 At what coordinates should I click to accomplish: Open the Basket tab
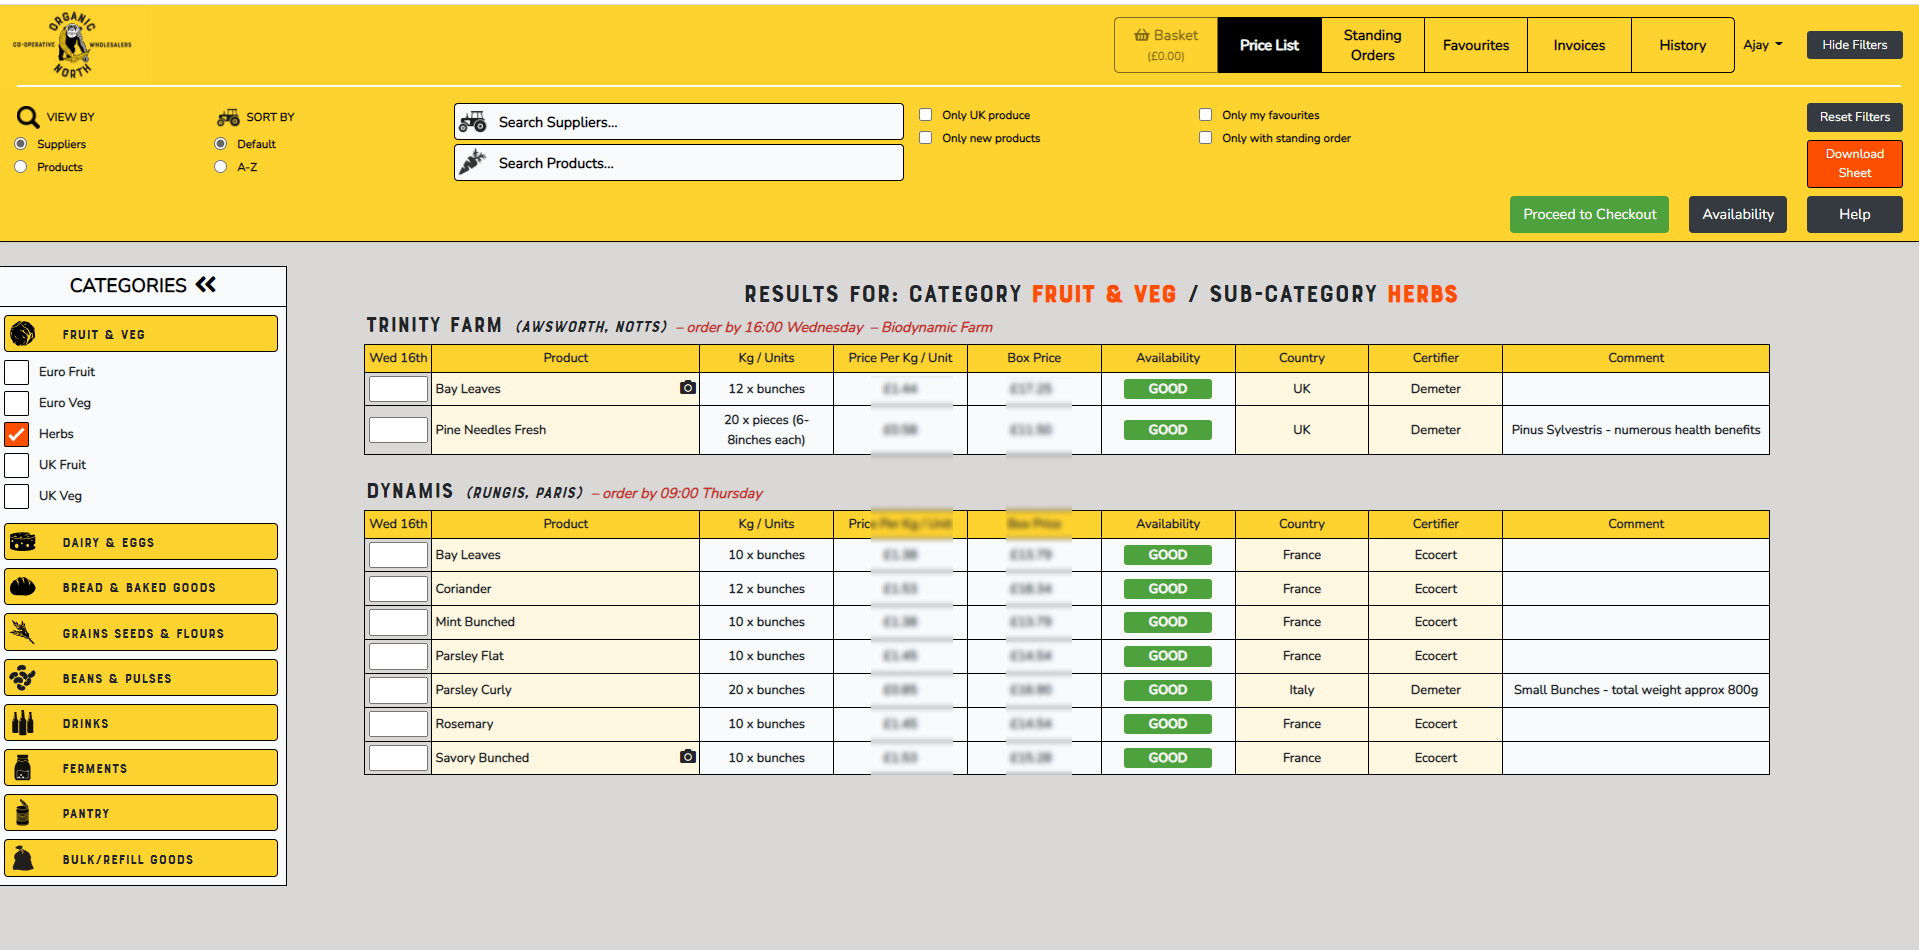point(1166,45)
